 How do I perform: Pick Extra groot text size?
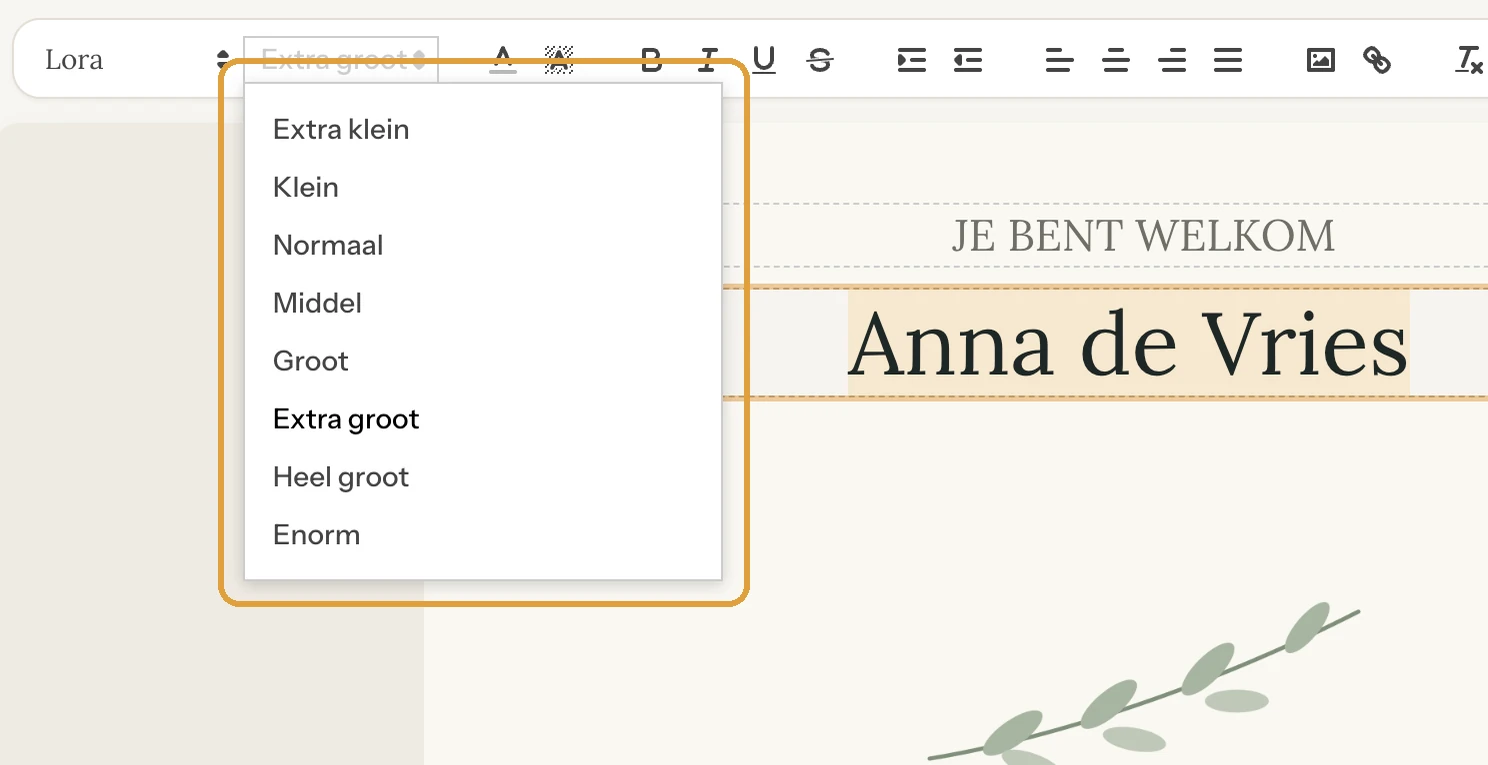[x=483, y=420]
